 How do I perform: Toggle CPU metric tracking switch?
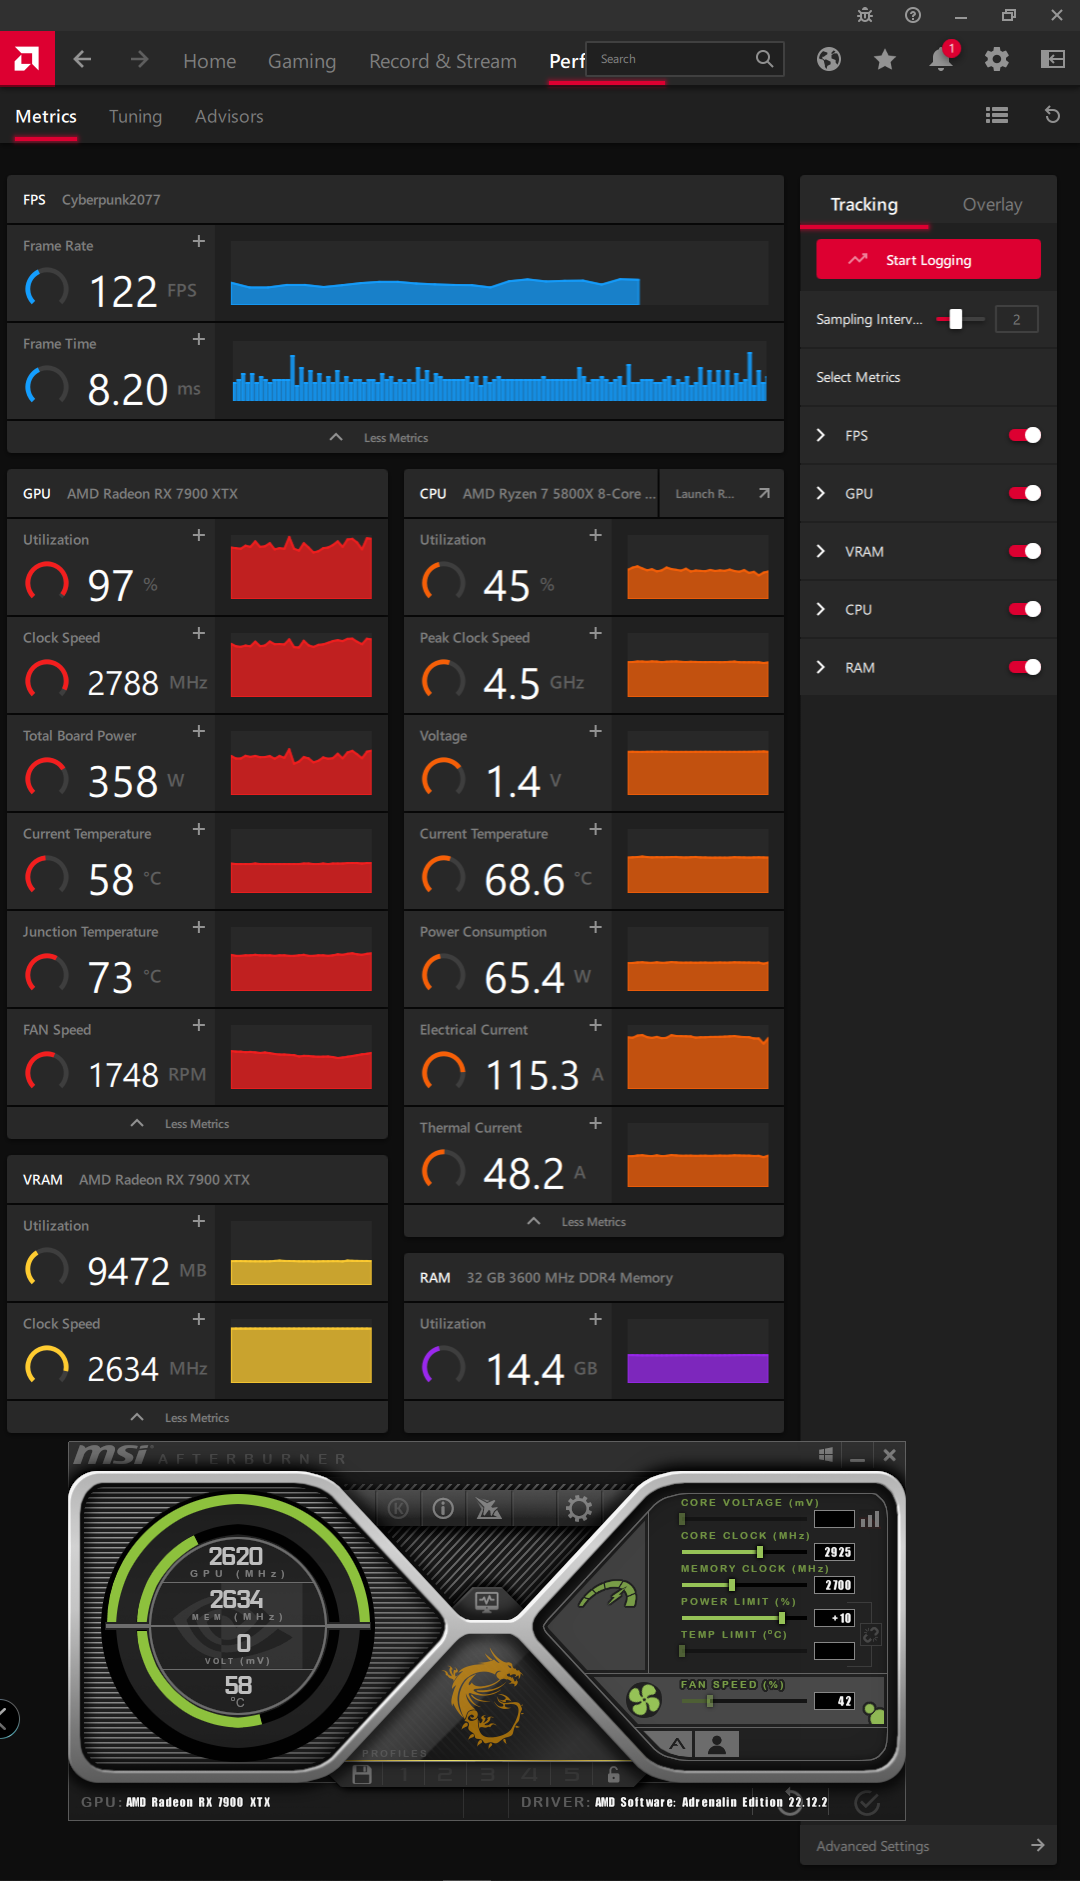pos(1025,609)
